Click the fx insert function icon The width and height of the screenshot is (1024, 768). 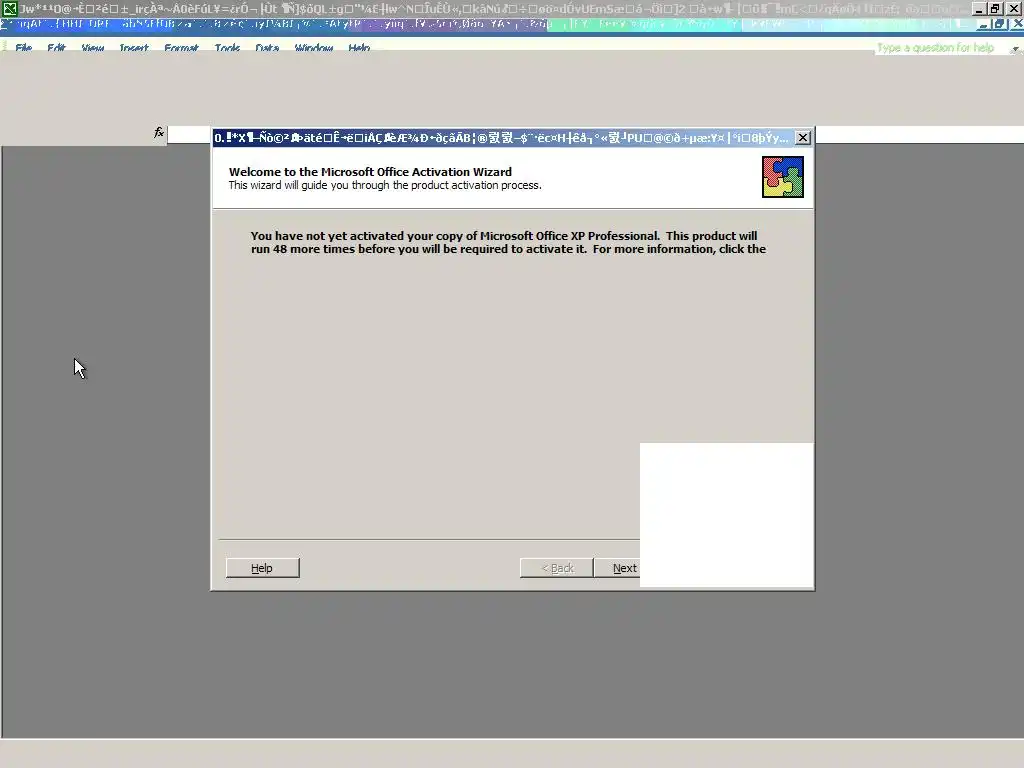tap(159, 133)
